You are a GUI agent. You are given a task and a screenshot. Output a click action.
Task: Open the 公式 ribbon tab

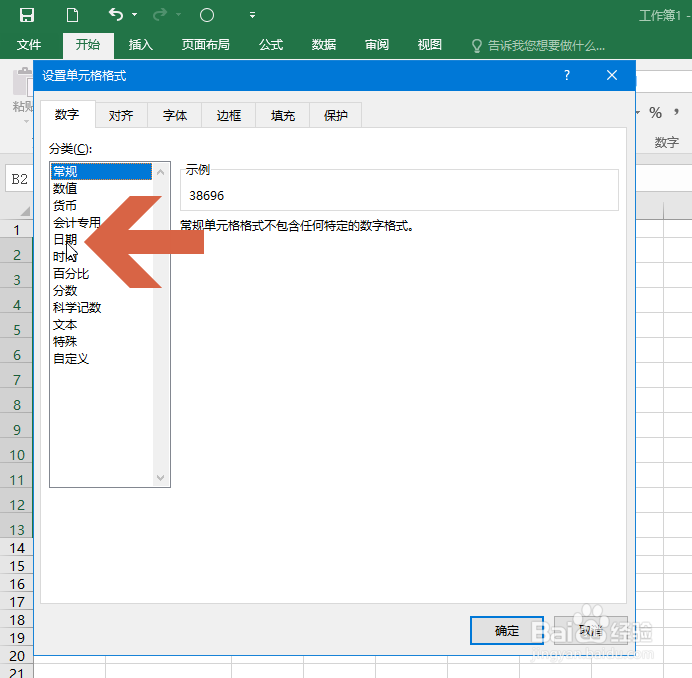[271, 45]
